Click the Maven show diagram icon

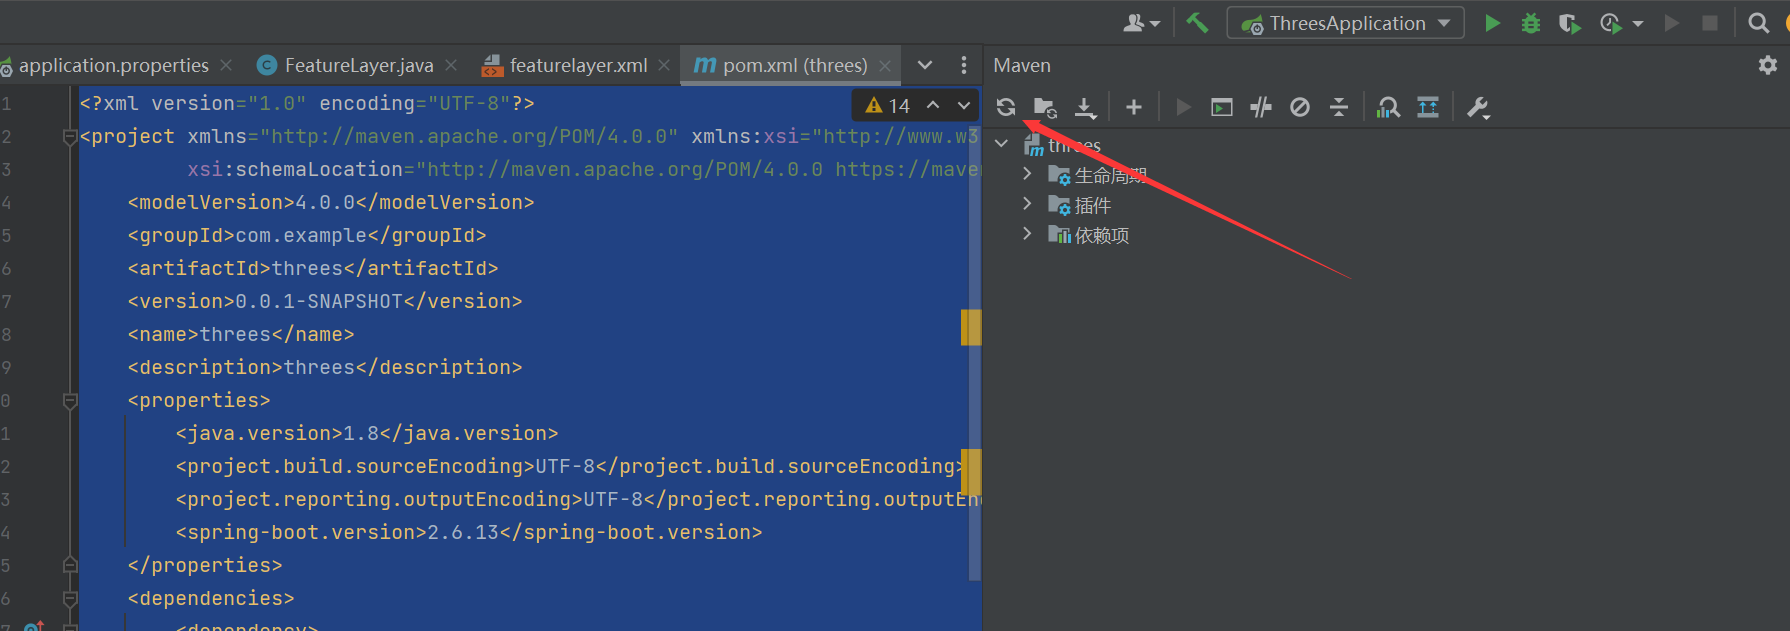coord(1428,107)
